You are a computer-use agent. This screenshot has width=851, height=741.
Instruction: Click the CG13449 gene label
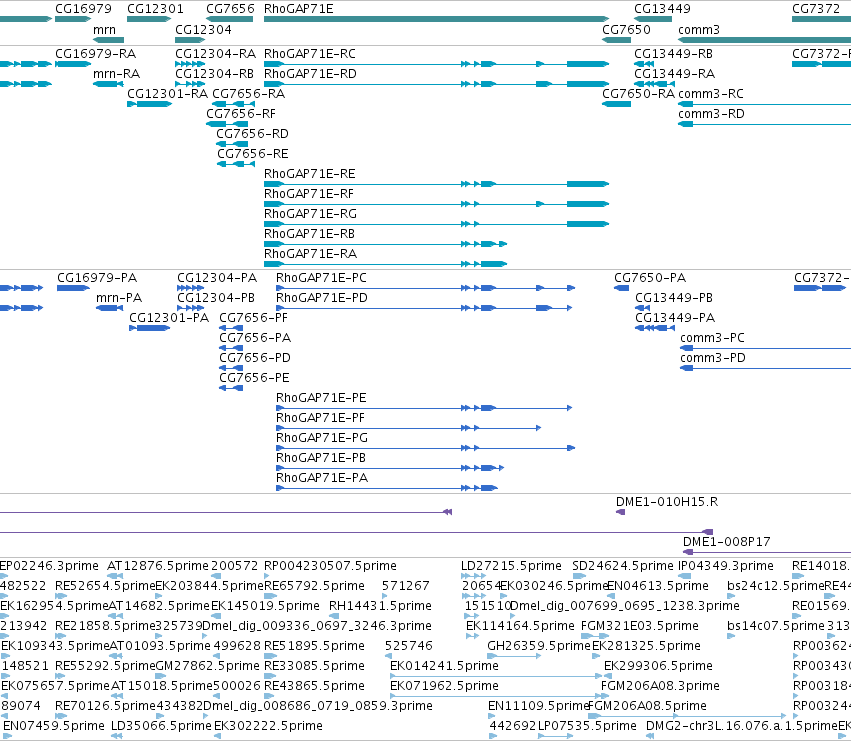coord(662,9)
